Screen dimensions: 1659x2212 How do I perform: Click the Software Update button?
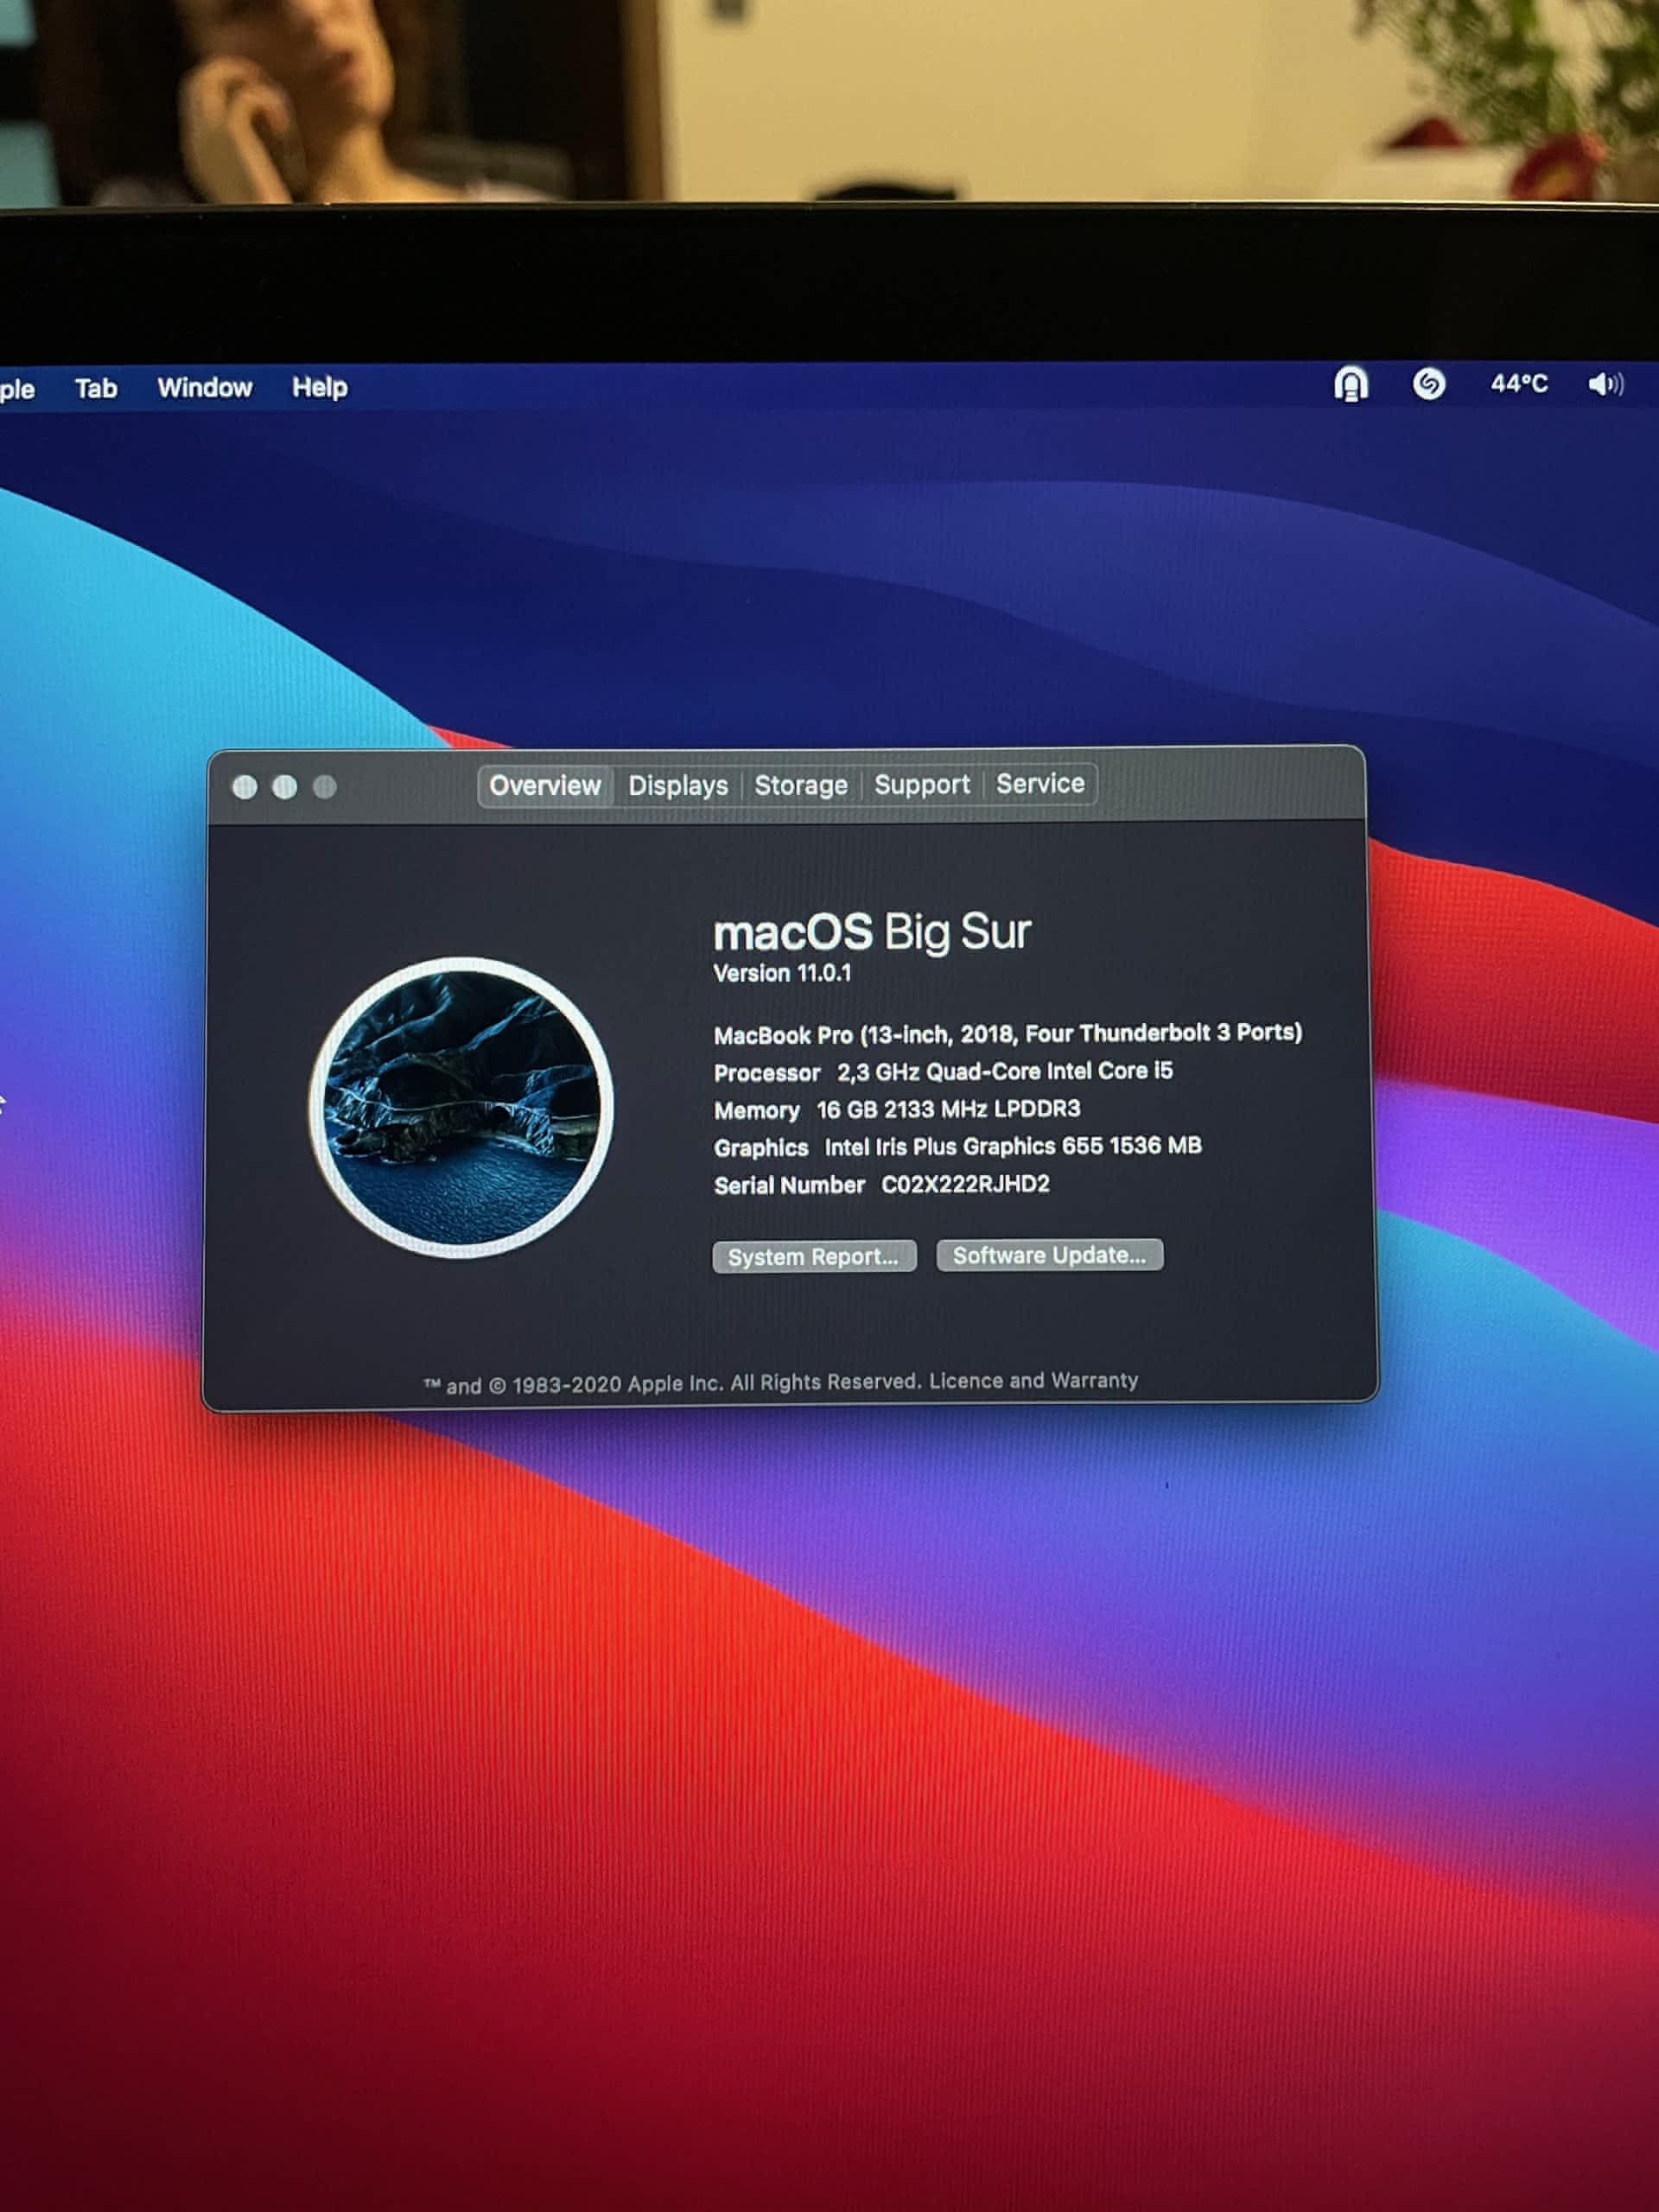click(1048, 1255)
